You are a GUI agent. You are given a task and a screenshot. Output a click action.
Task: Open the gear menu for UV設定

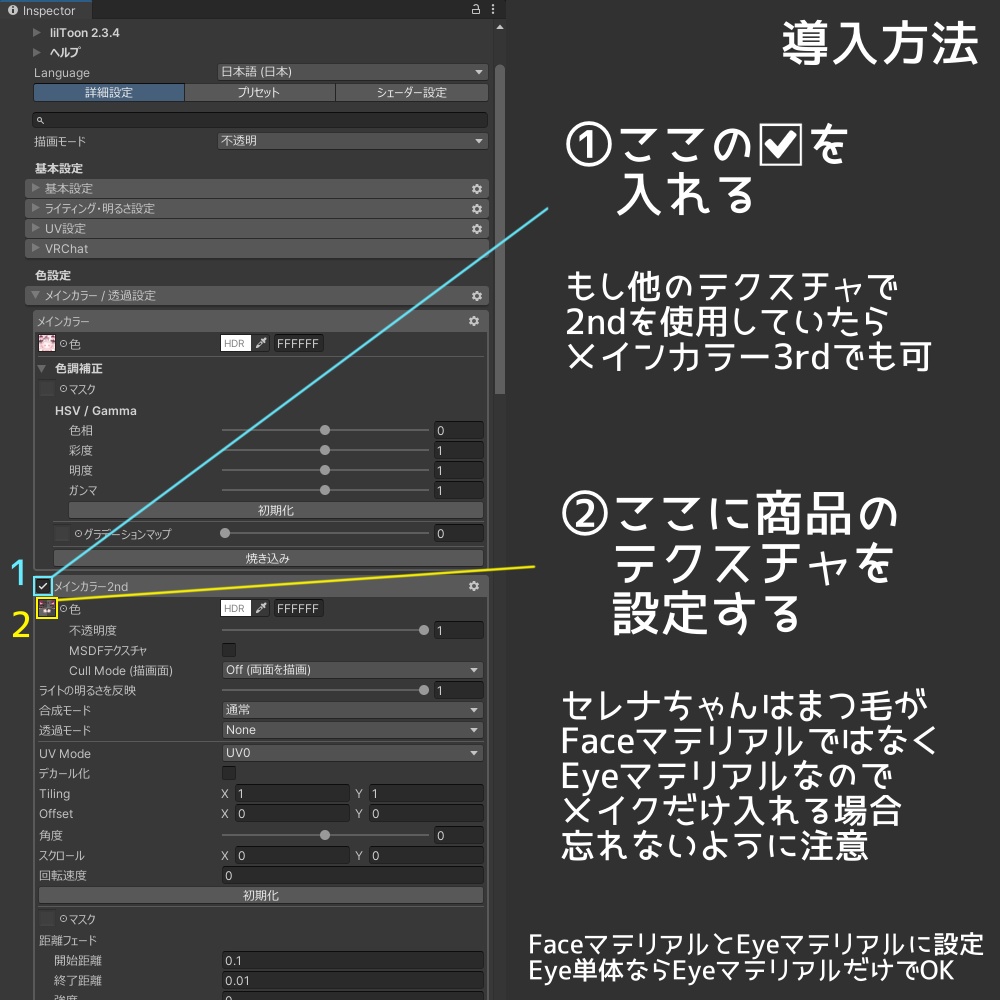pos(476,229)
